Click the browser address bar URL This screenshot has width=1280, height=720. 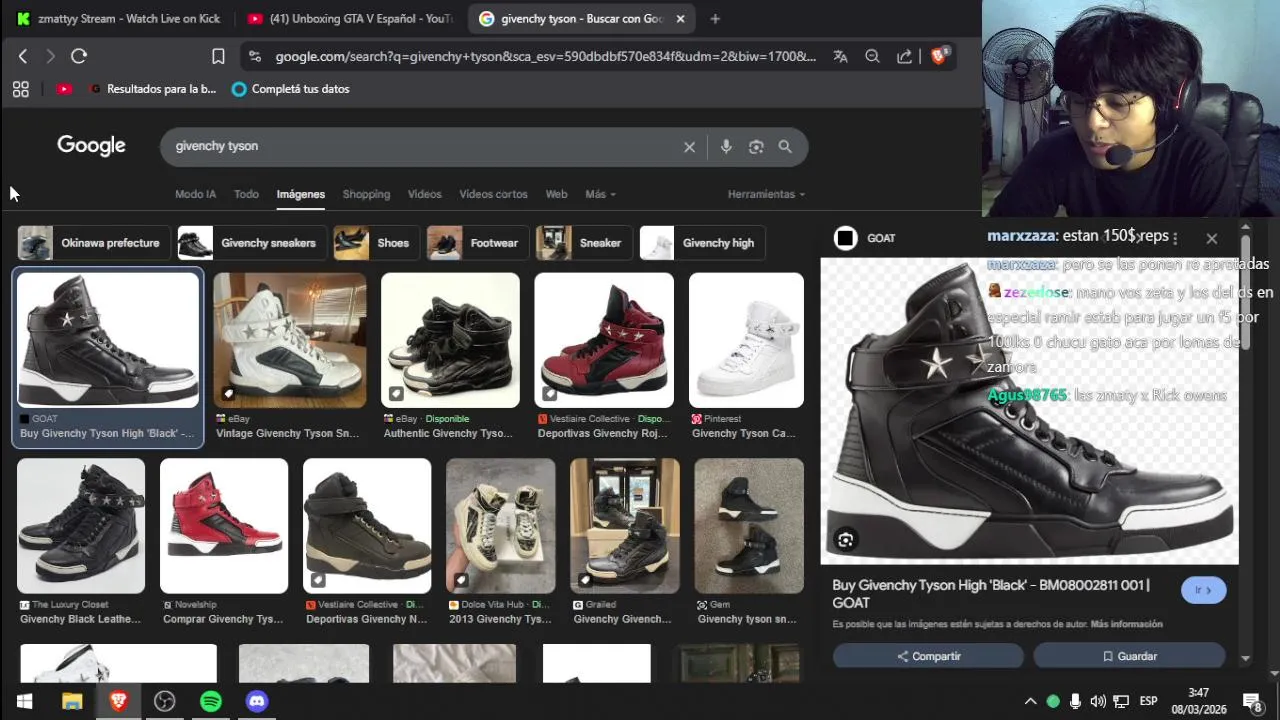(x=545, y=57)
